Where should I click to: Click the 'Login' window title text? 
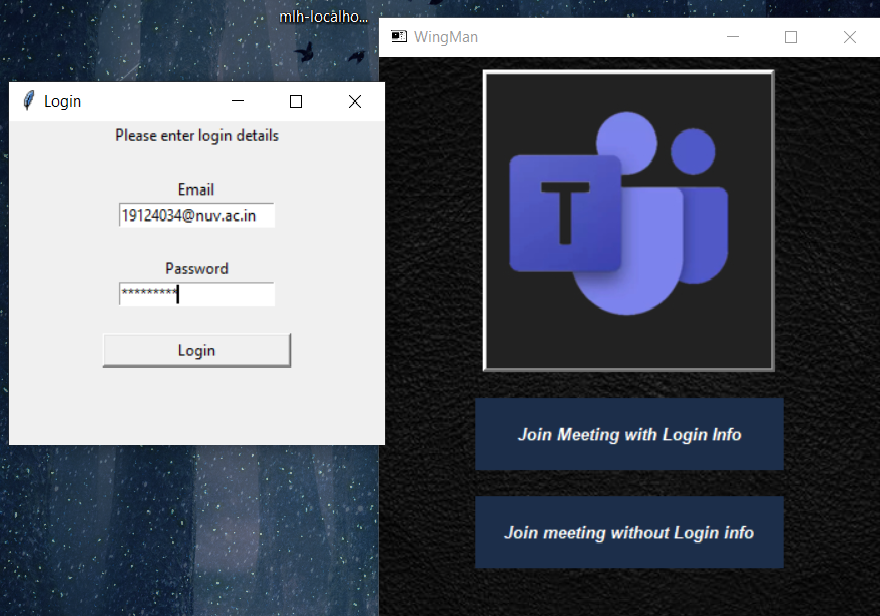(x=62, y=102)
